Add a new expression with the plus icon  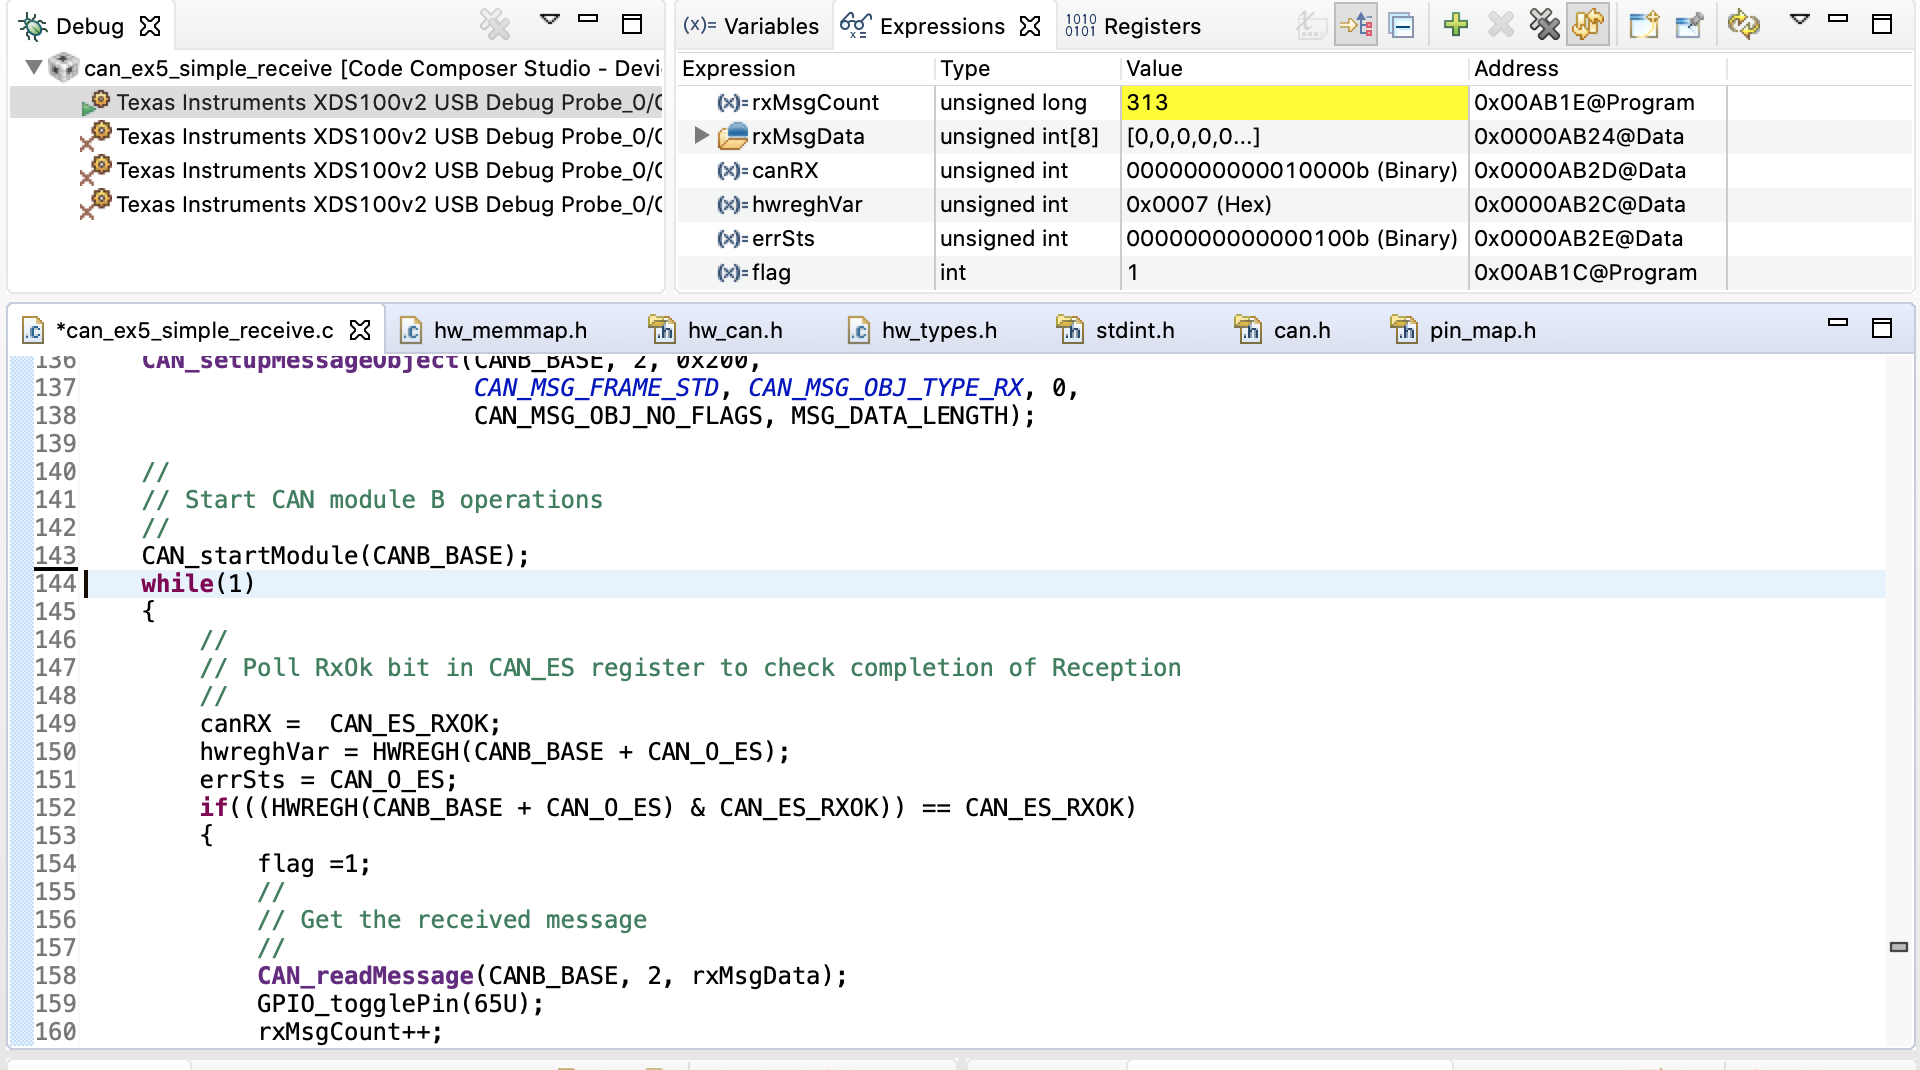[x=1456, y=25]
